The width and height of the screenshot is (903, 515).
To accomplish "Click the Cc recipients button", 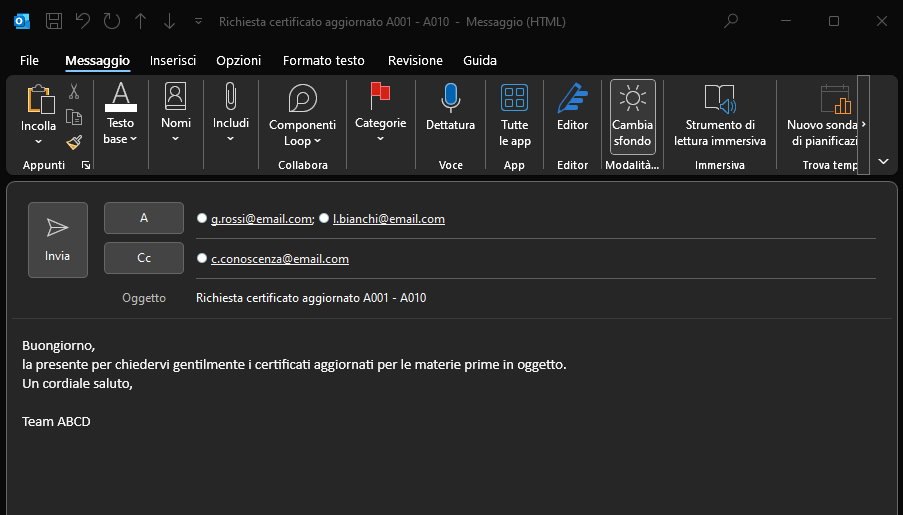I will tap(144, 258).
